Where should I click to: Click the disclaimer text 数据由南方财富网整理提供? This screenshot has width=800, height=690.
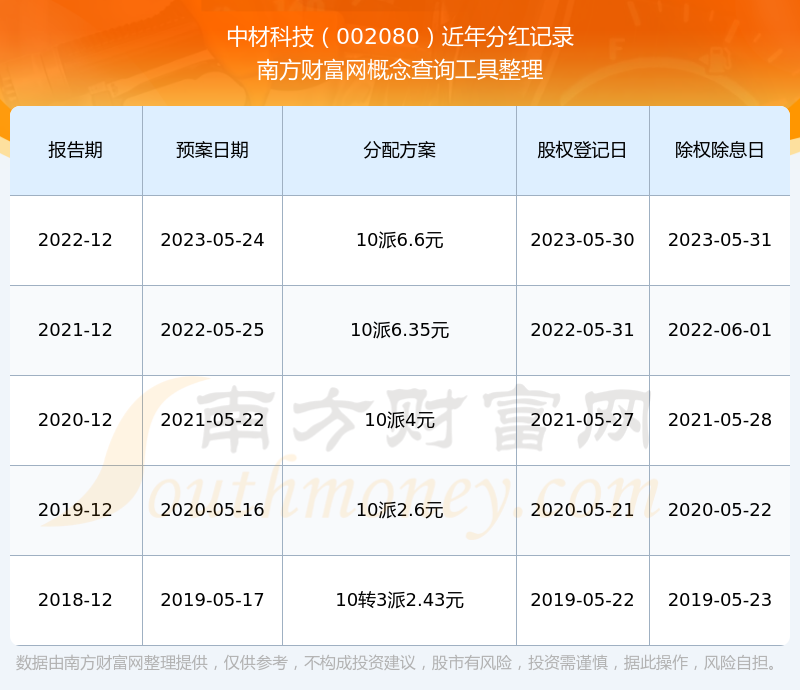[x=112, y=663]
